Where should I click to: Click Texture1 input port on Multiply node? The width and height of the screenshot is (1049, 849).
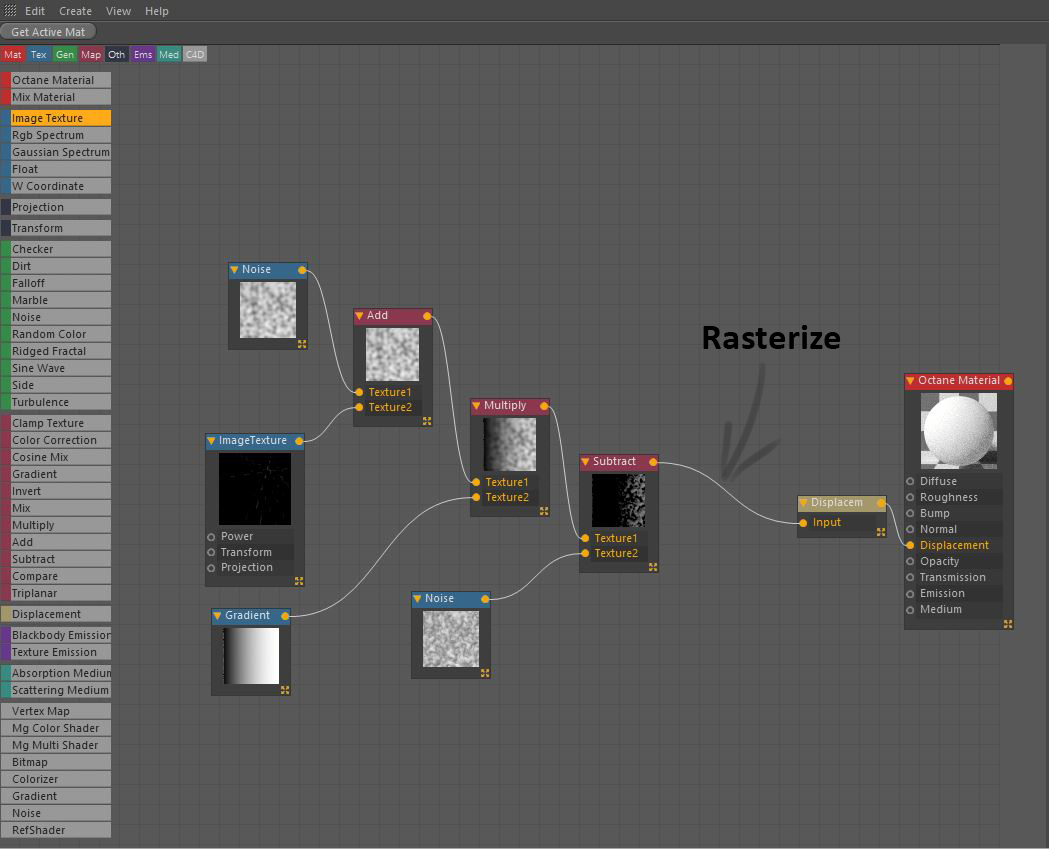point(476,482)
